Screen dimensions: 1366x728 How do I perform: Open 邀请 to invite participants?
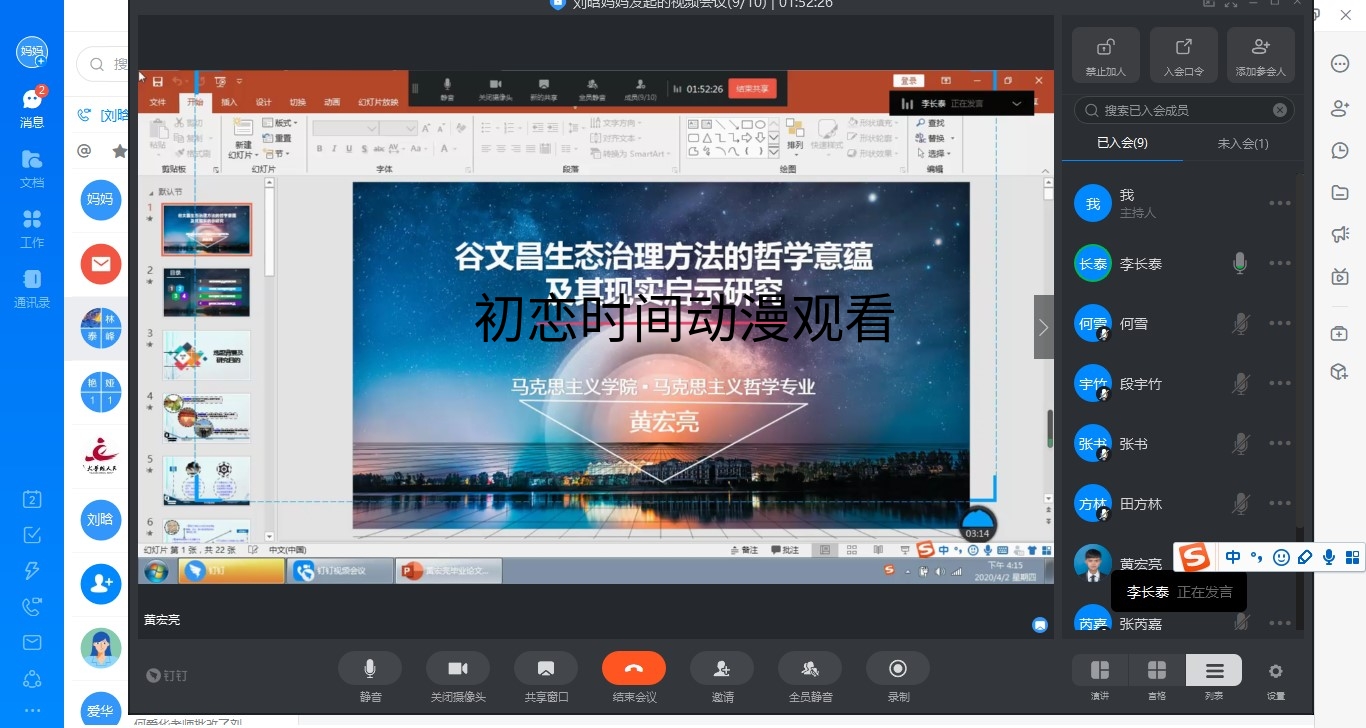722,668
